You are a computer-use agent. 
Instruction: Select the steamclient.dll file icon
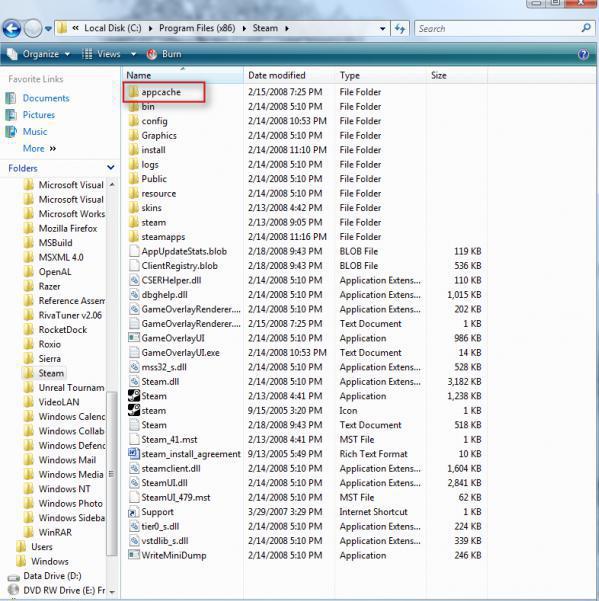(x=134, y=468)
